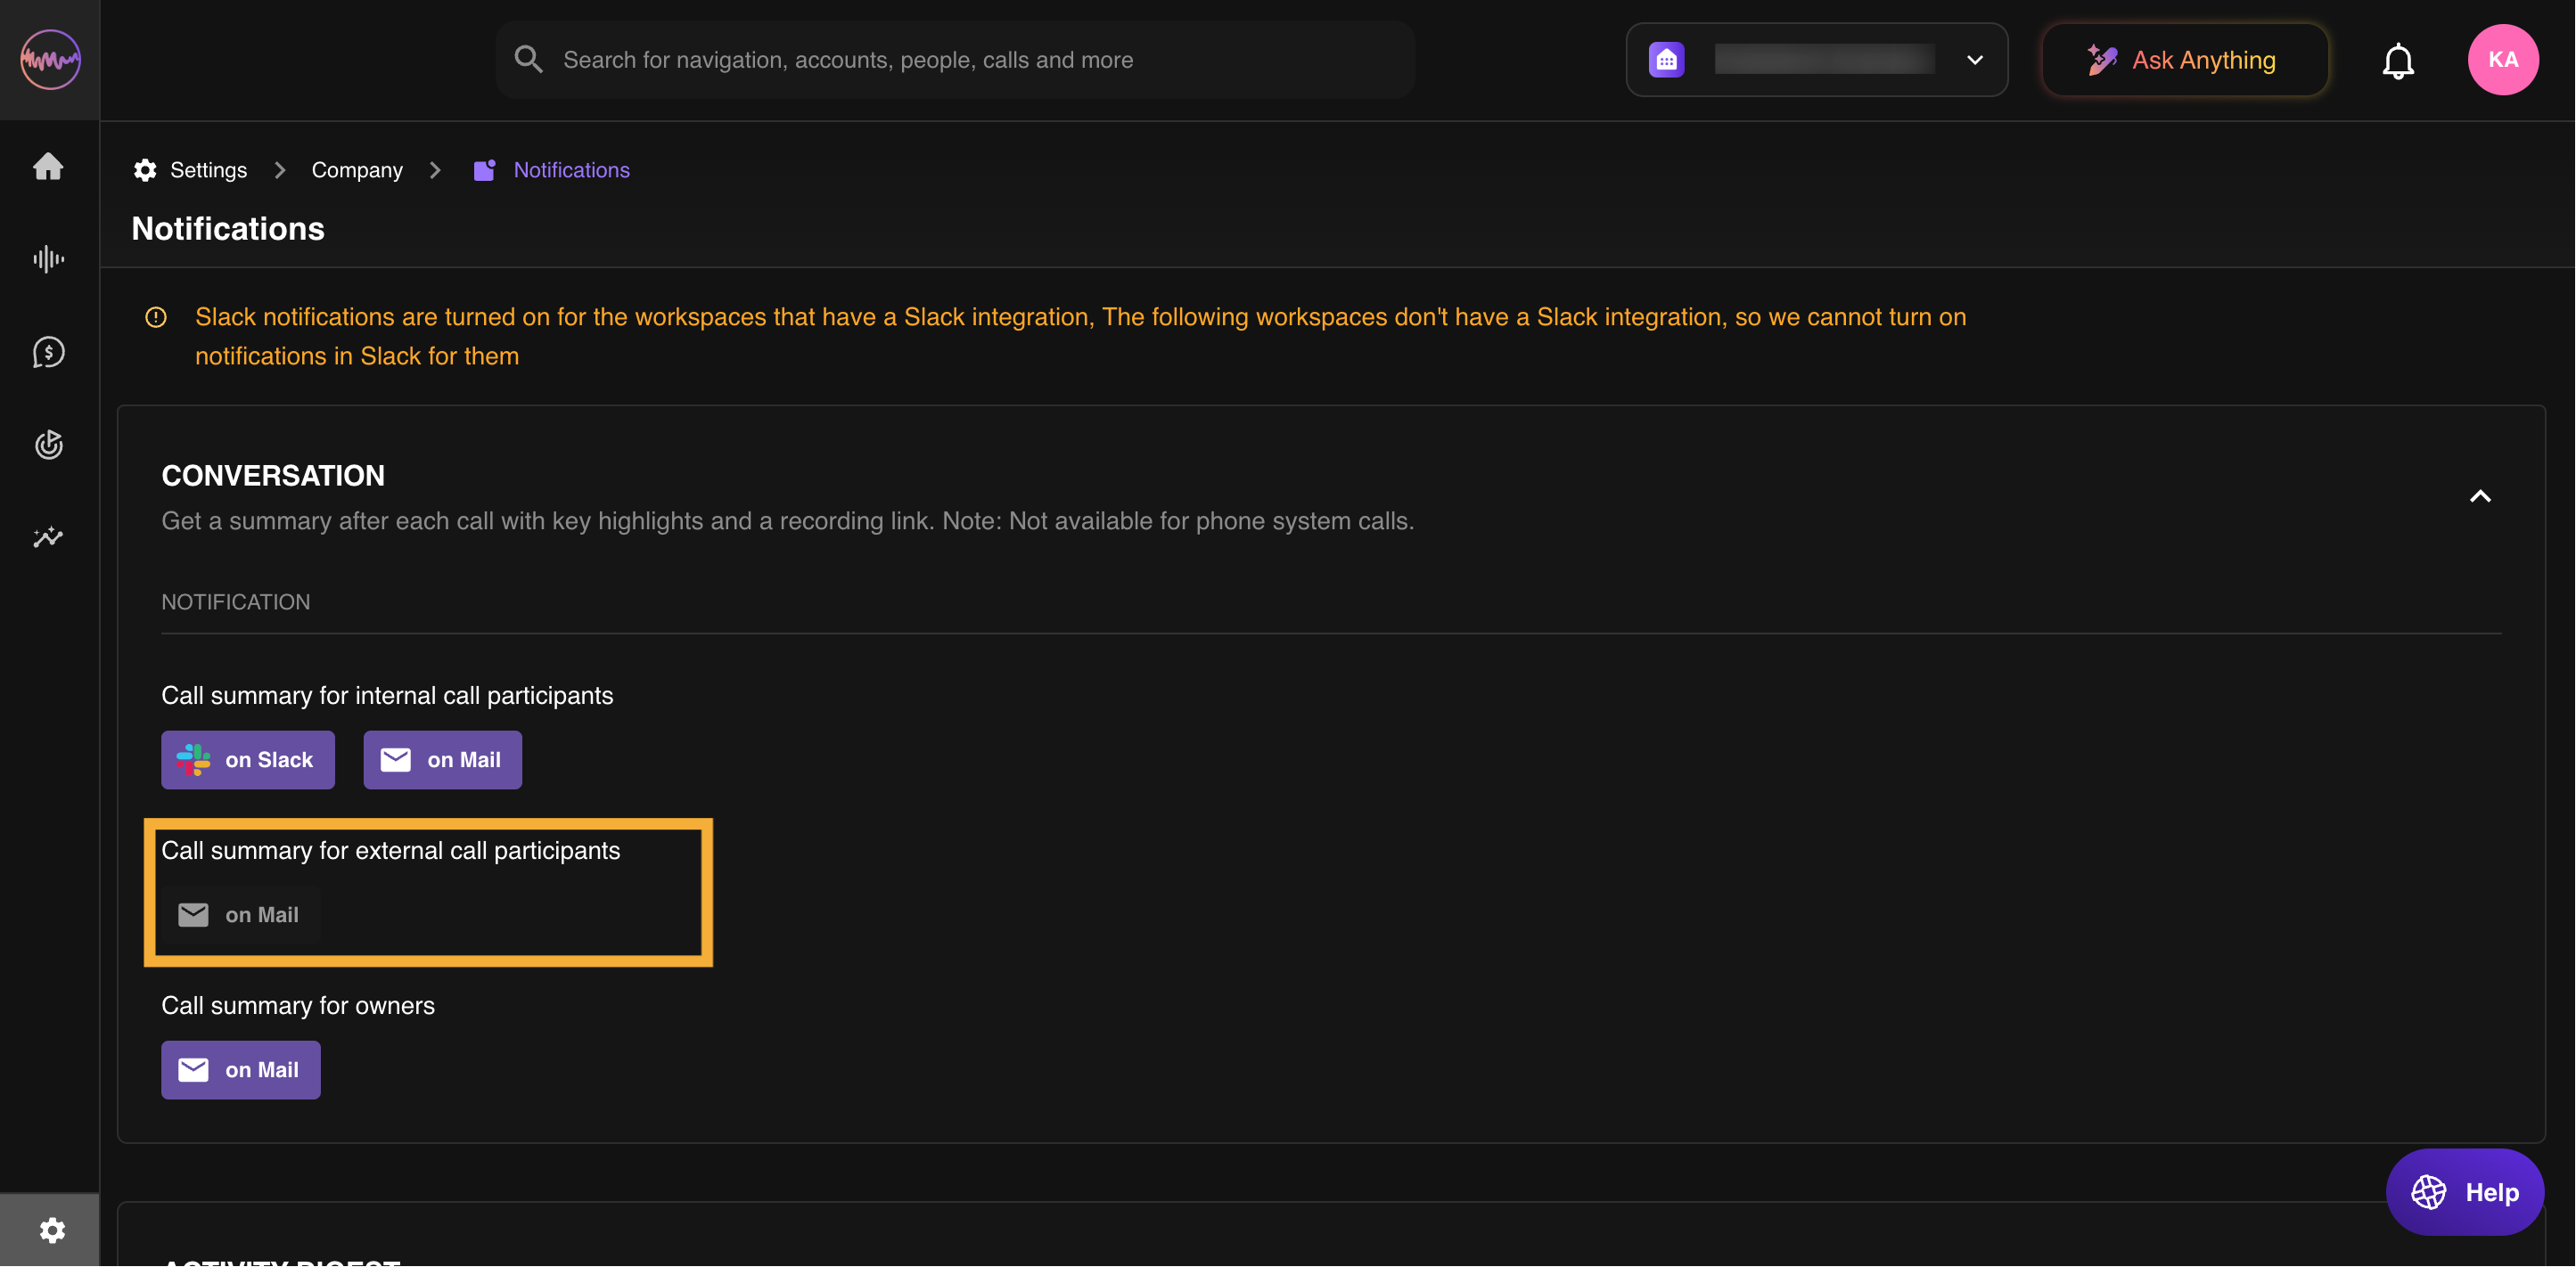The height and width of the screenshot is (1267, 2576).
Task: Toggle on Slack for internal call participants
Action: tap(248, 760)
